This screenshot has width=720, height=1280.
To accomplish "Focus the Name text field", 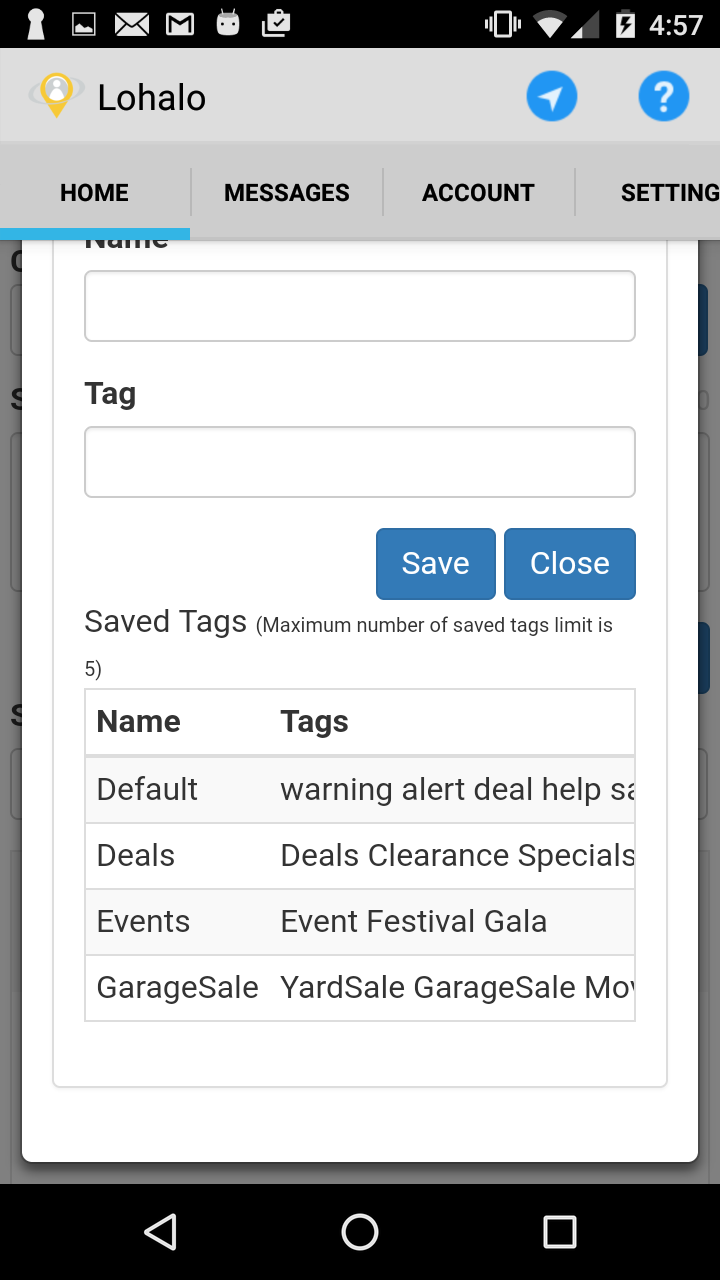I will 360,306.
